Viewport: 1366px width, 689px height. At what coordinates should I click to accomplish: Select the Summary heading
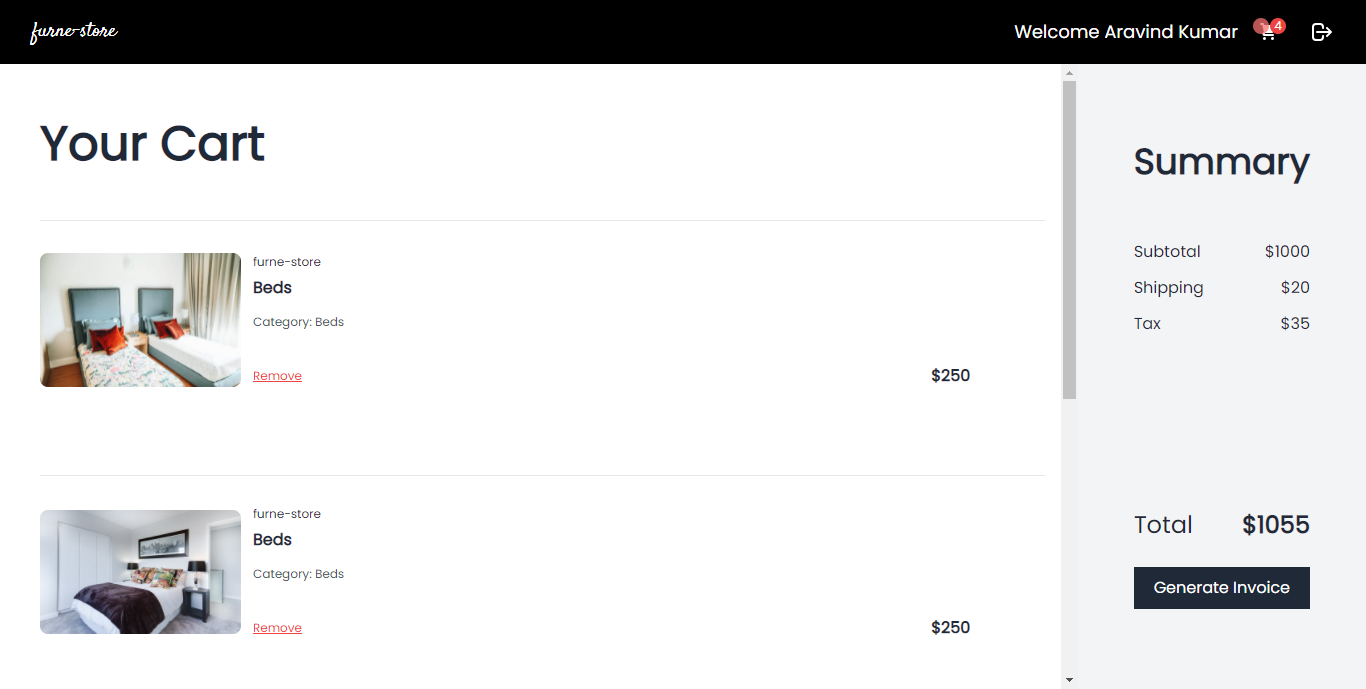(1221, 163)
